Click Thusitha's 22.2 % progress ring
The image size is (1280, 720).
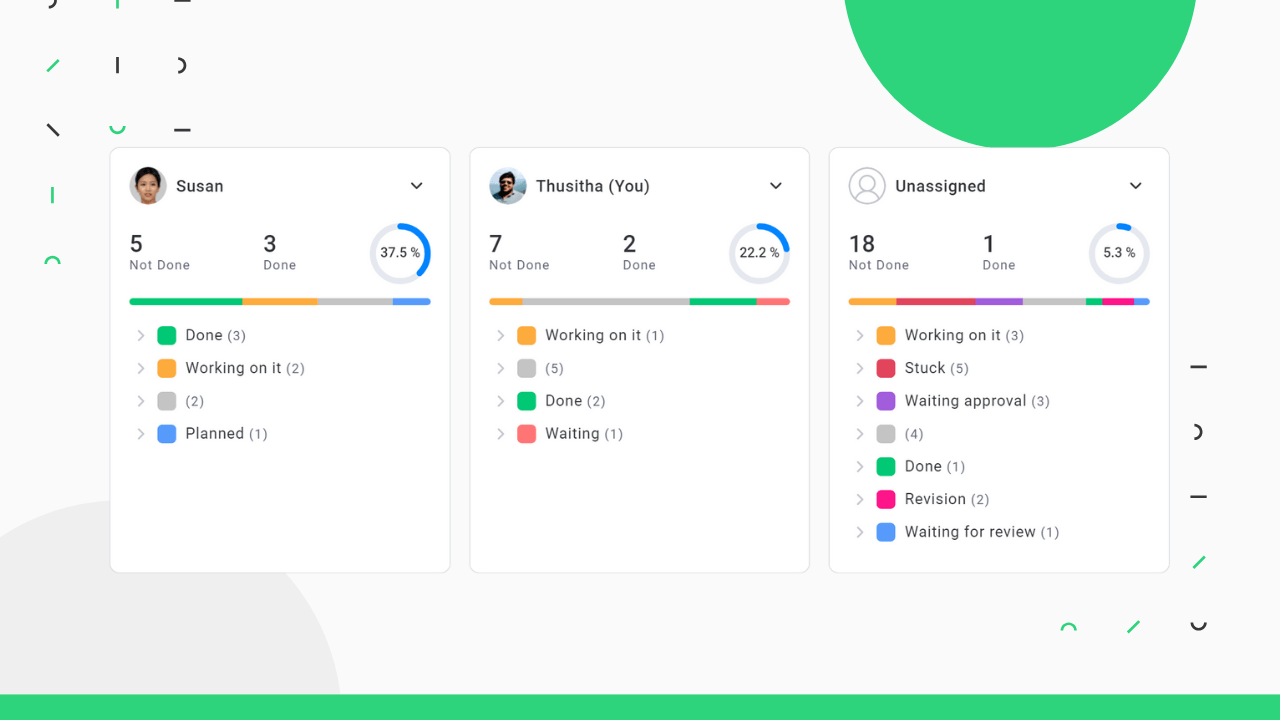point(759,253)
